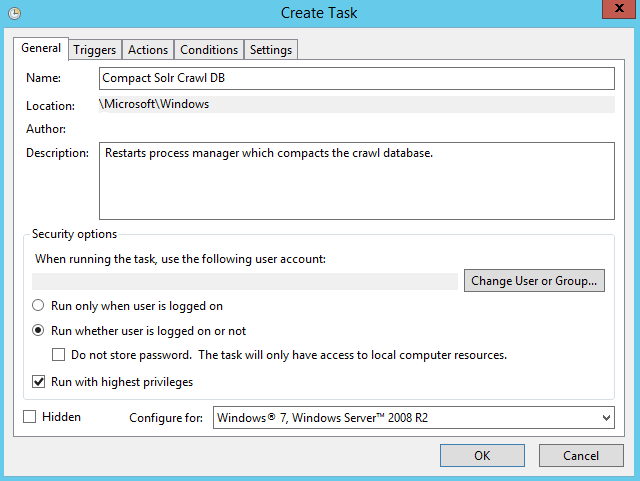Click the \Microsoft\Windows location text

[154, 104]
